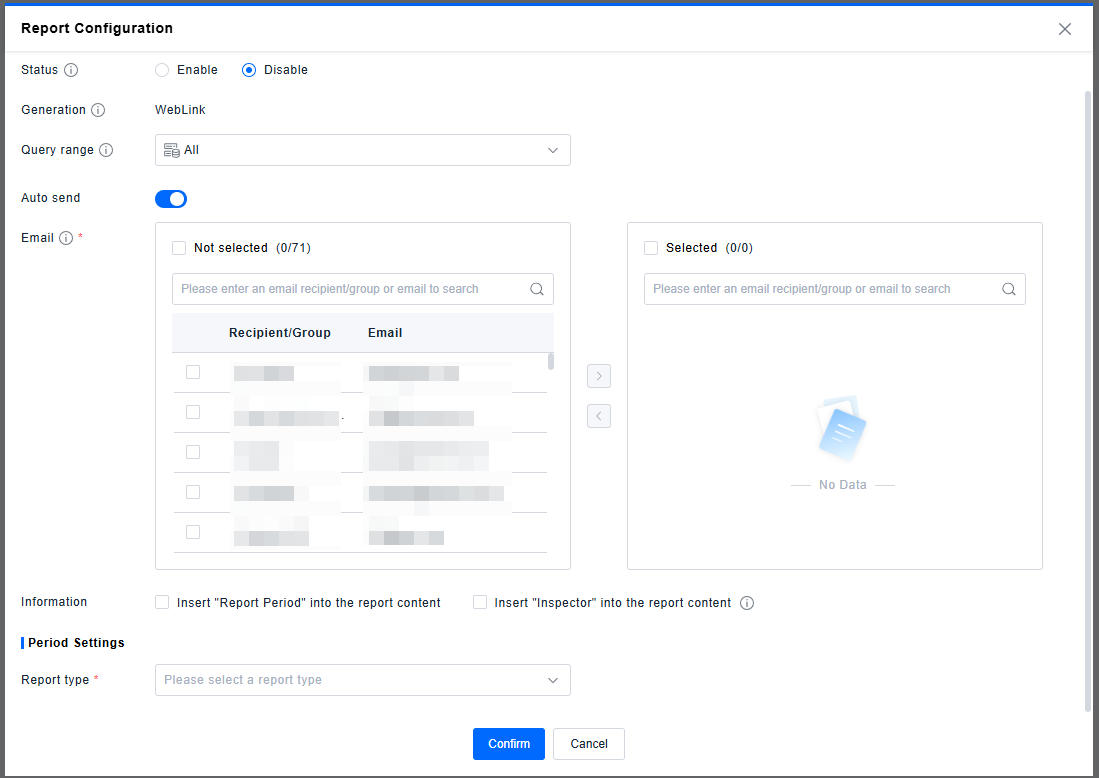Turn off the Auto send toggle
1099x778 pixels.
[x=171, y=199]
